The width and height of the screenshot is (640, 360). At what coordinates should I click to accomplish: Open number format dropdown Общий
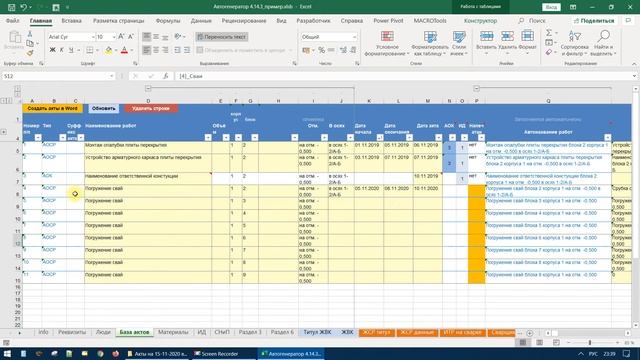coord(354,37)
